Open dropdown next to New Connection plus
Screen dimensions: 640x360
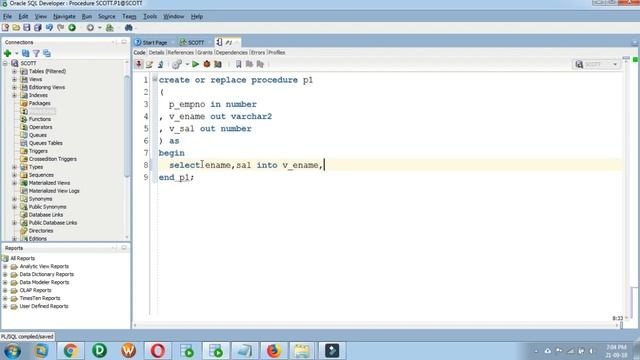[16, 53]
